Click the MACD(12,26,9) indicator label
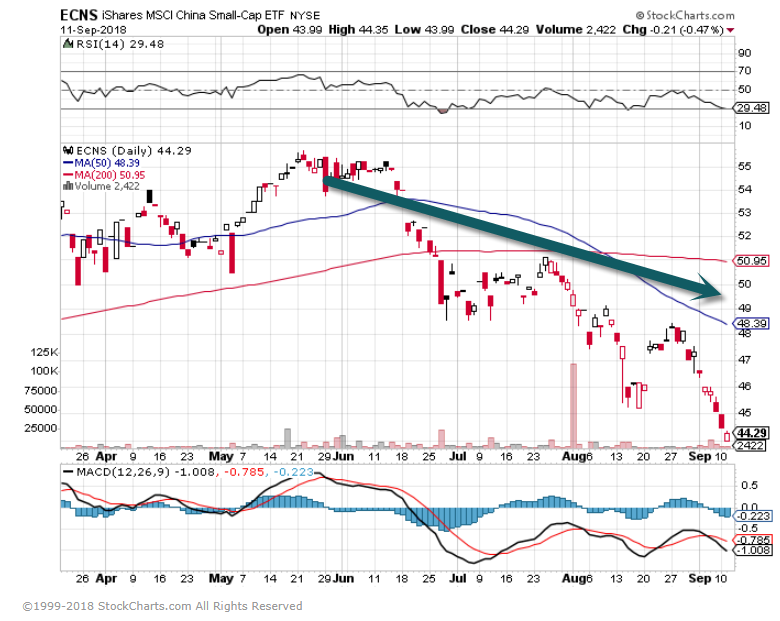Image resolution: width=780 pixels, height=621 pixels. (123, 472)
